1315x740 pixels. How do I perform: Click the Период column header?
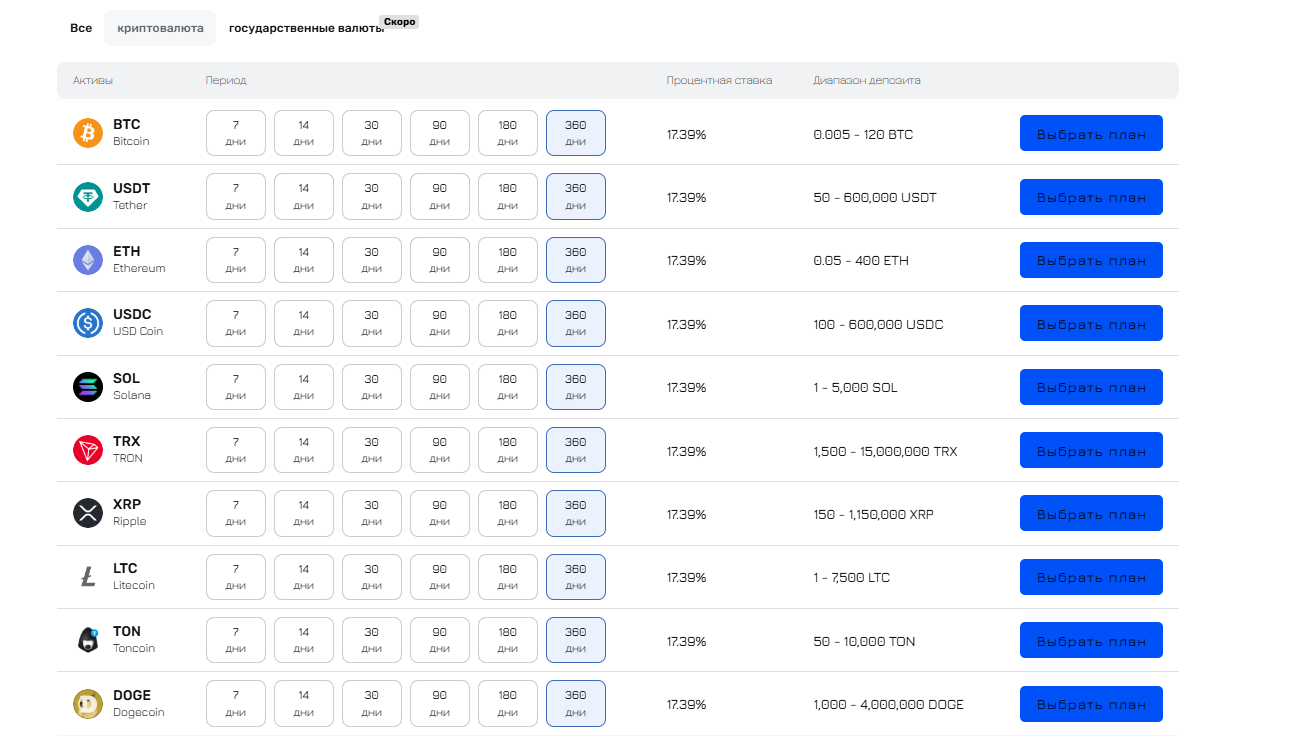pos(226,80)
